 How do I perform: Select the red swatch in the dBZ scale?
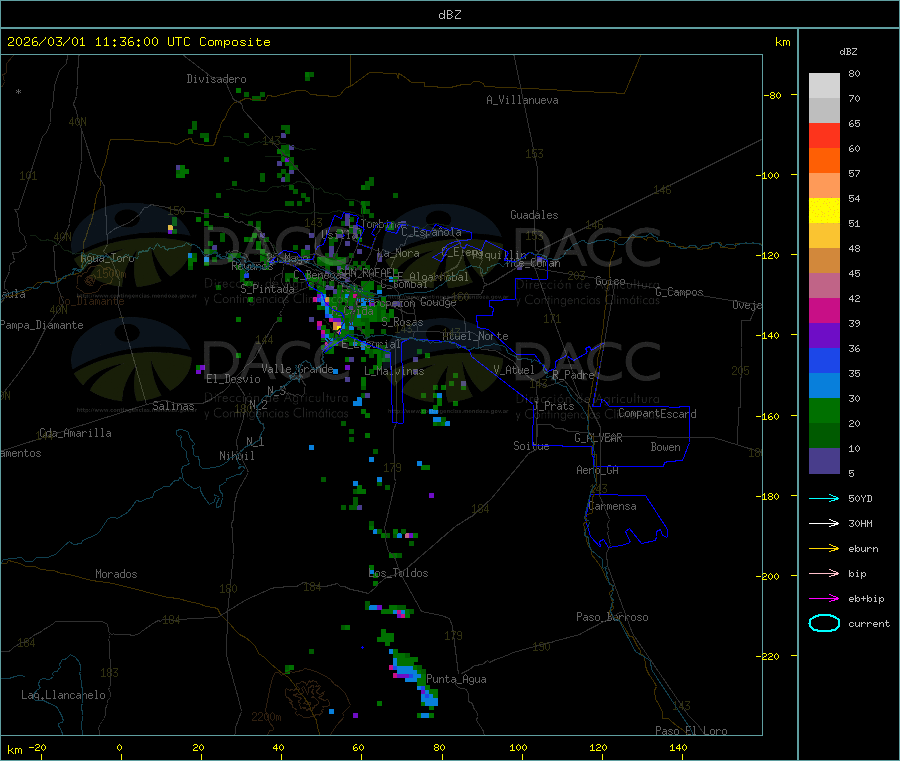(x=824, y=135)
